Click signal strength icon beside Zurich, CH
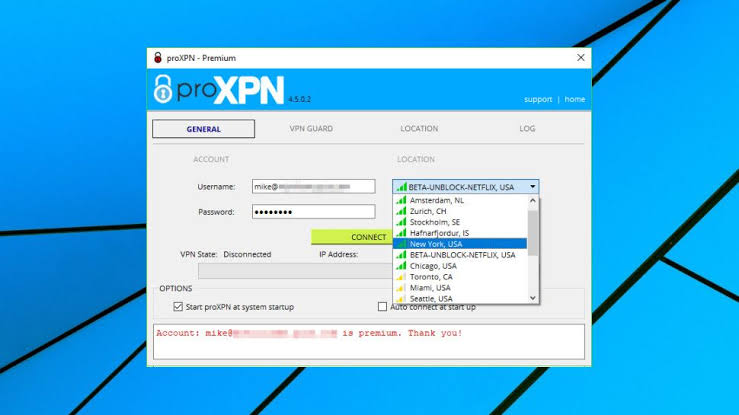Screen dimensions: 739x415 tap(401, 211)
